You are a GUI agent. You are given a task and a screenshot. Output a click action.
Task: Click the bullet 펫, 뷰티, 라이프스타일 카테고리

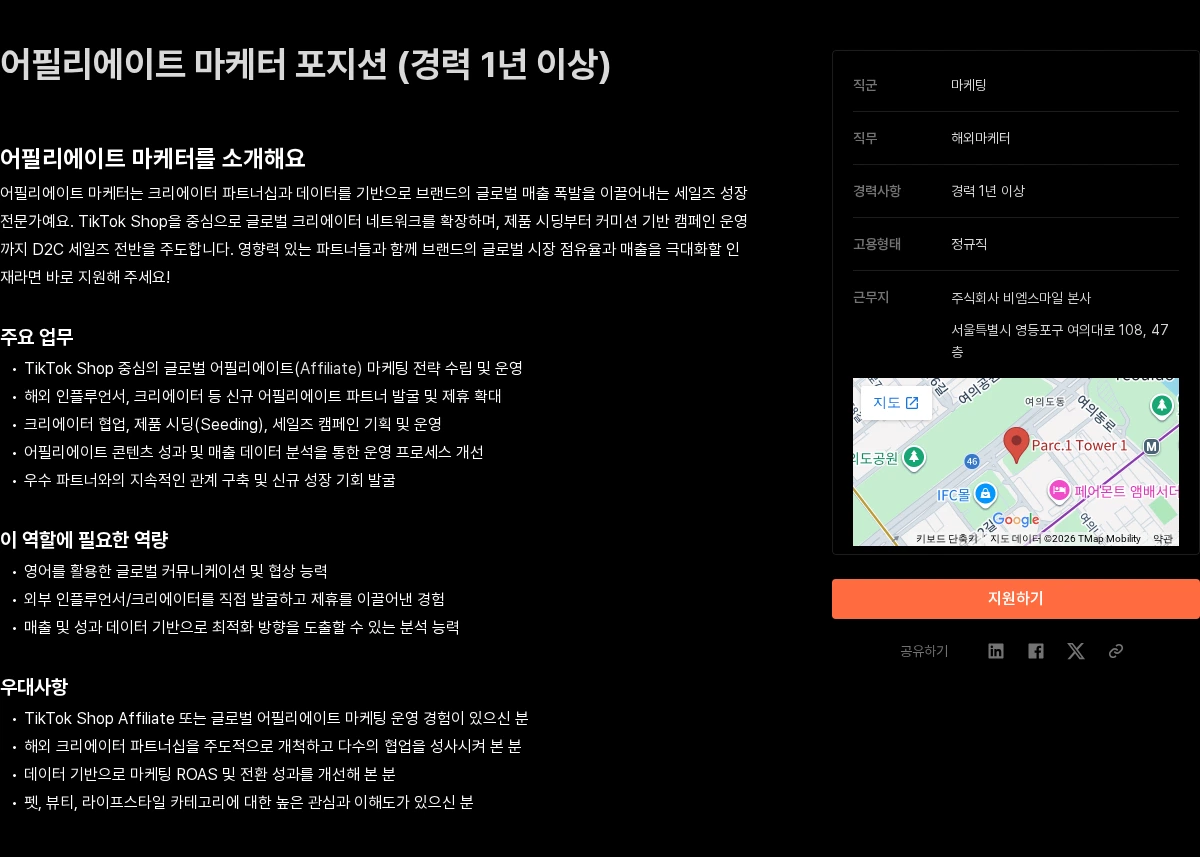point(249,802)
